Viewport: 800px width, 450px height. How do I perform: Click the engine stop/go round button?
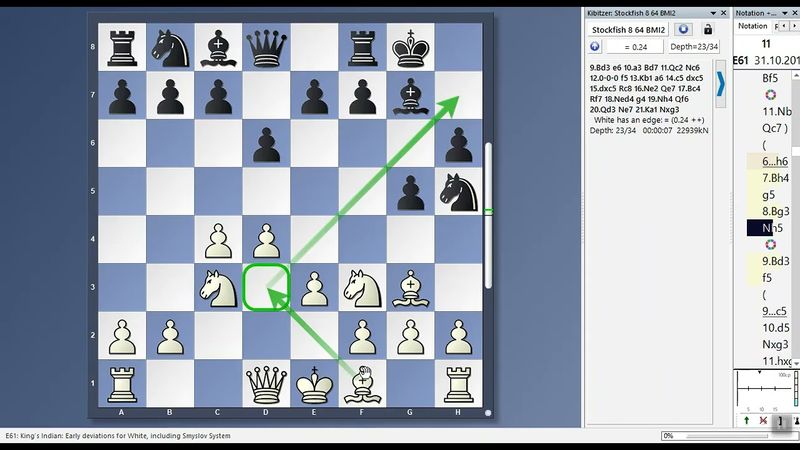point(686,29)
